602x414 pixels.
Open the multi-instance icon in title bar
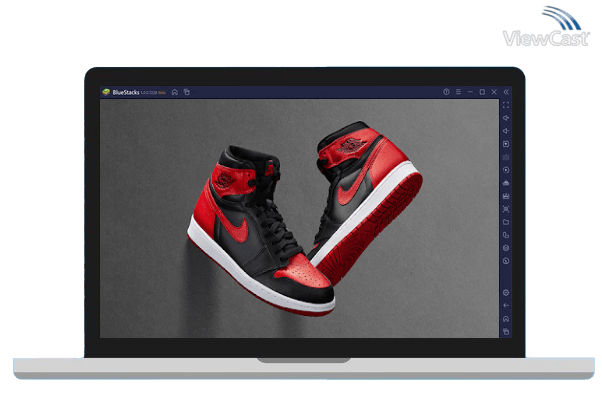(x=186, y=92)
